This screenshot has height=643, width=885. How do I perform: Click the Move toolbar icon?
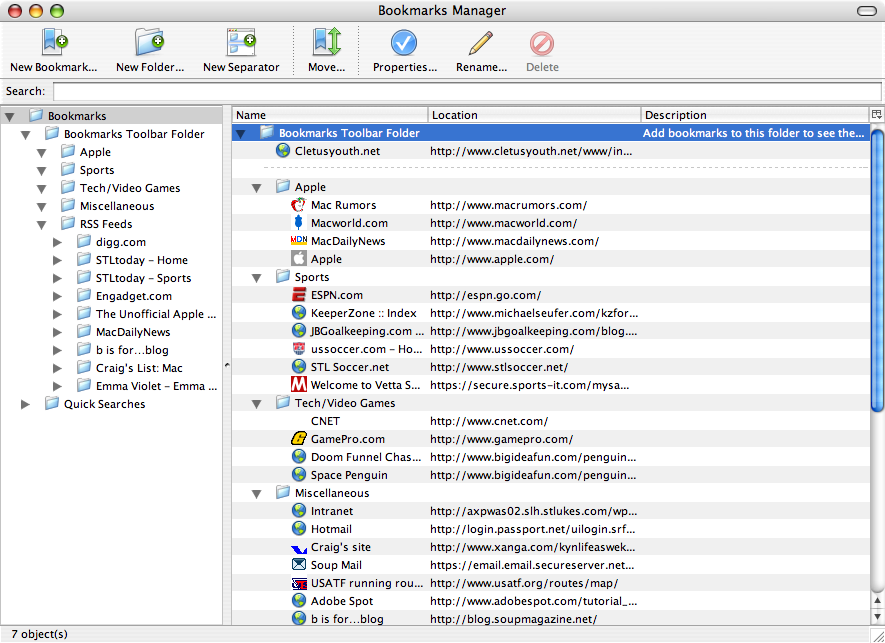[327, 42]
